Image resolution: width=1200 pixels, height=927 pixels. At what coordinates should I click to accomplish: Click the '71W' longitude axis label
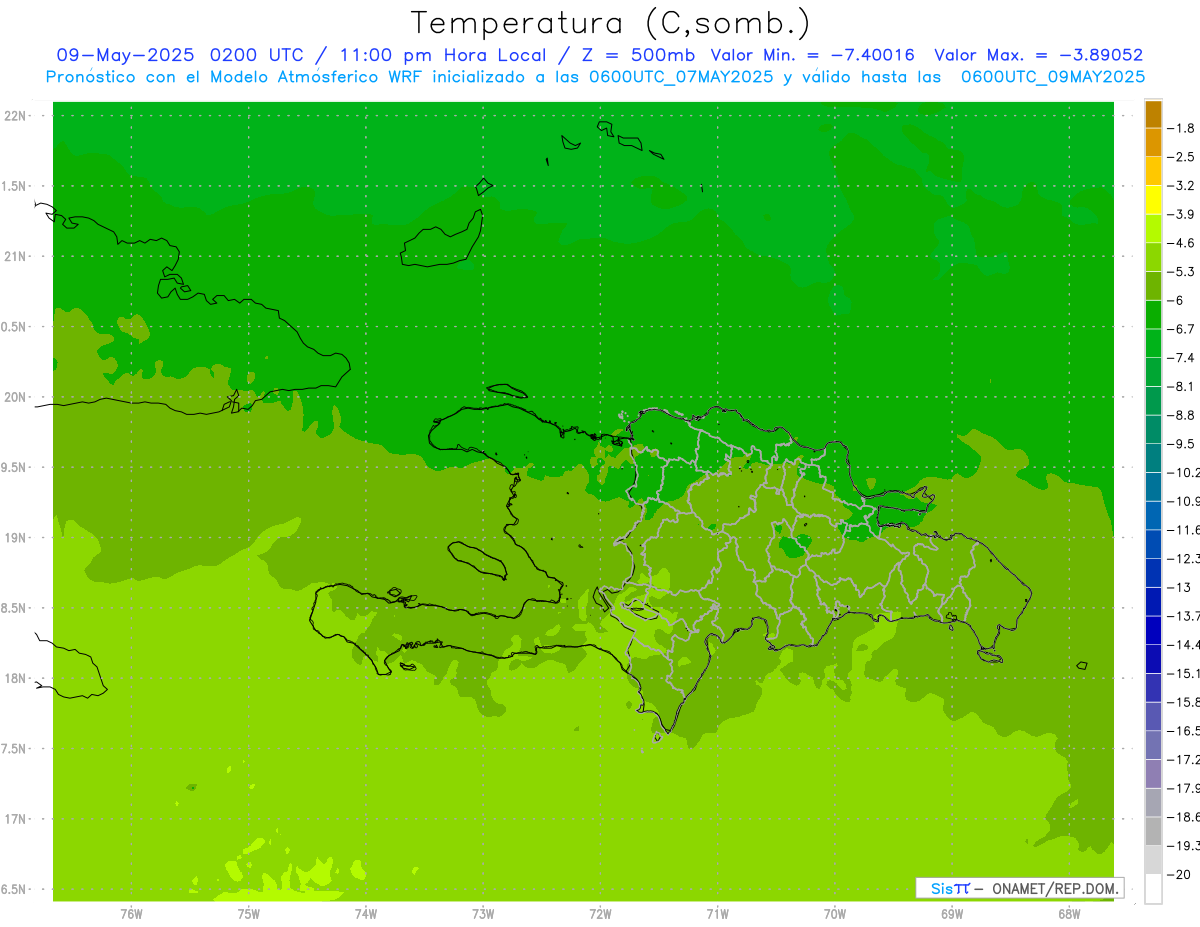[x=717, y=914]
